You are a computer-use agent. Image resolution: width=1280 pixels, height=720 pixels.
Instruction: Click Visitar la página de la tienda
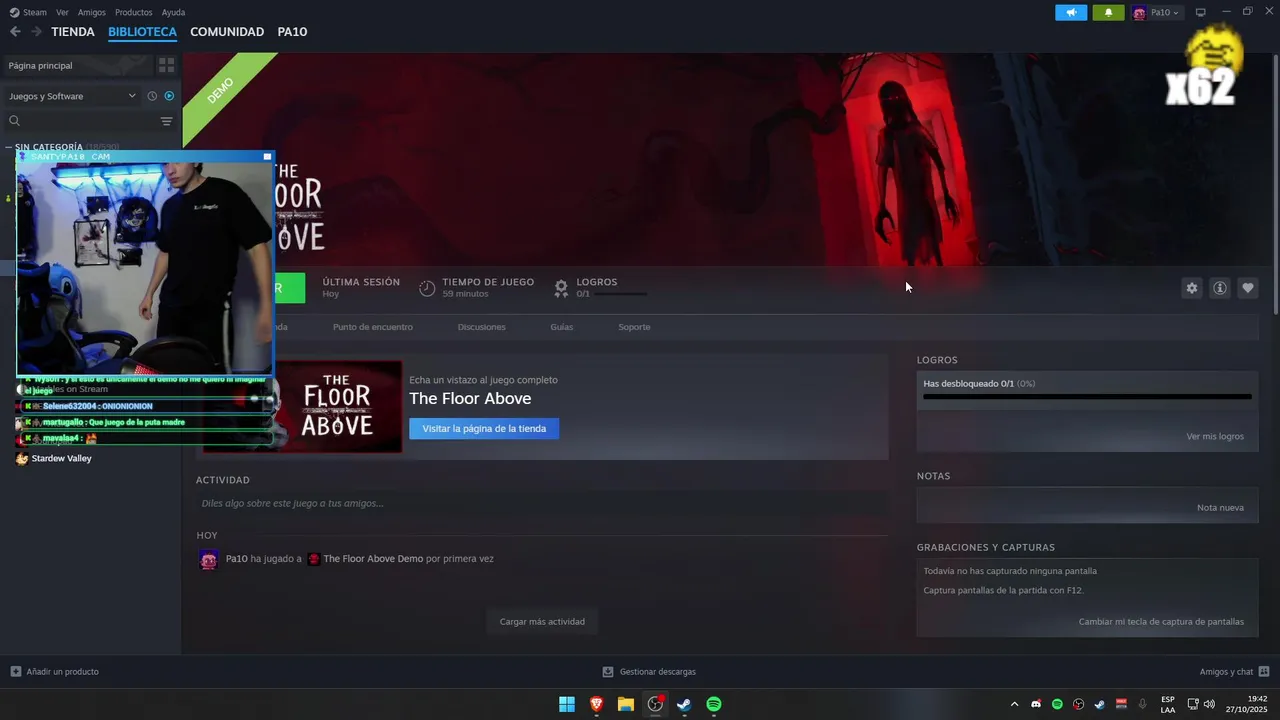click(484, 428)
